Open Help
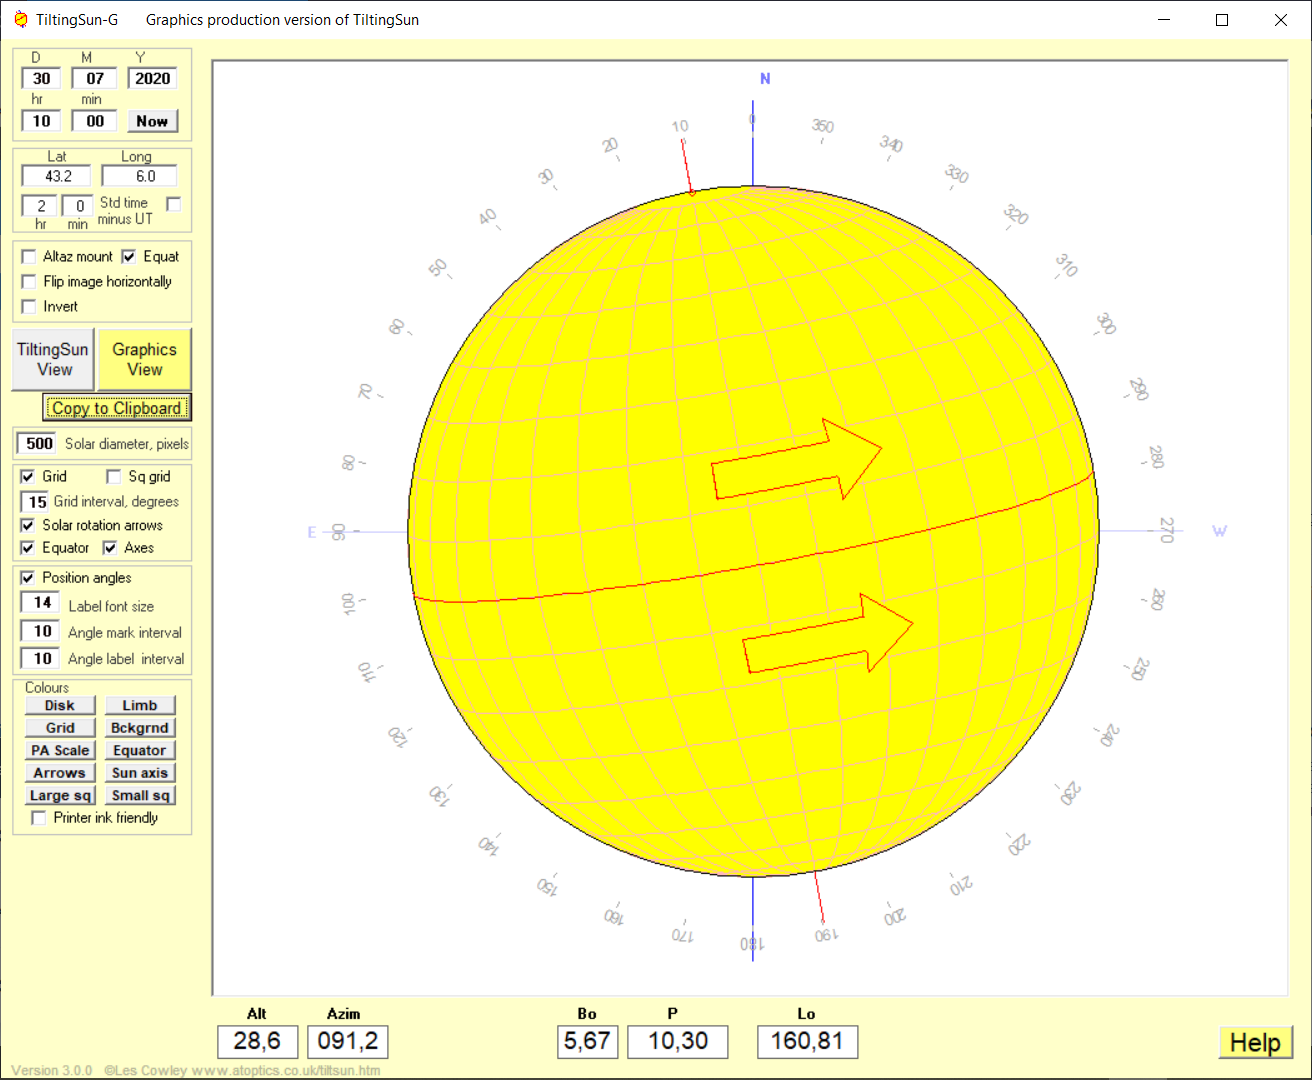The height and width of the screenshot is (1080, 1312). point(1255,1043)
